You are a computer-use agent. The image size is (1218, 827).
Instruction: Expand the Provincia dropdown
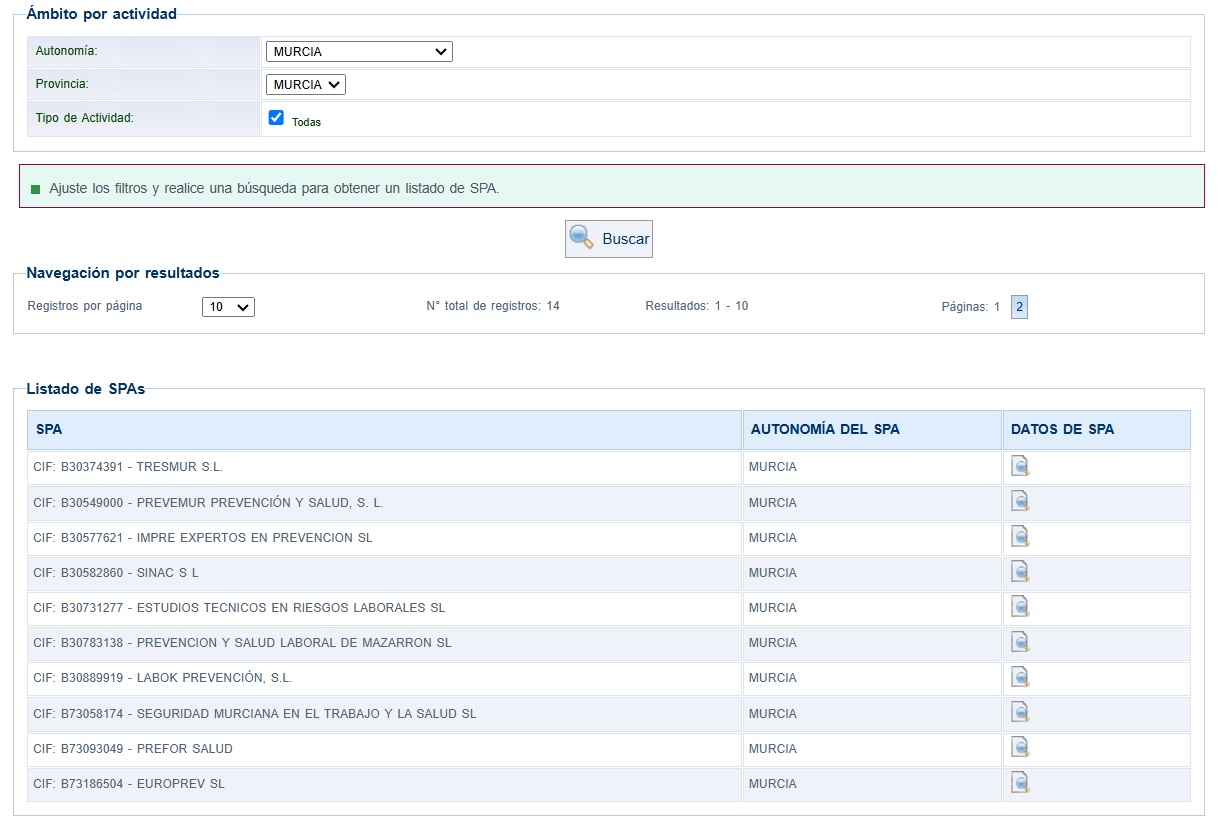(x=305, y=85)
